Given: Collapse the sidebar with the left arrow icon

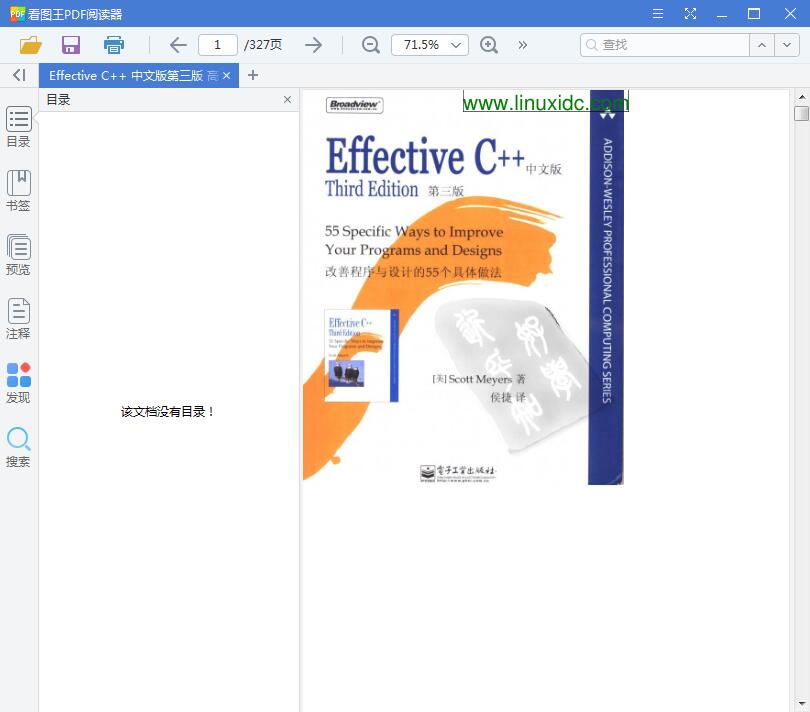Looking at the screenshot, I should pyautogui.click(x=19, y=75).
